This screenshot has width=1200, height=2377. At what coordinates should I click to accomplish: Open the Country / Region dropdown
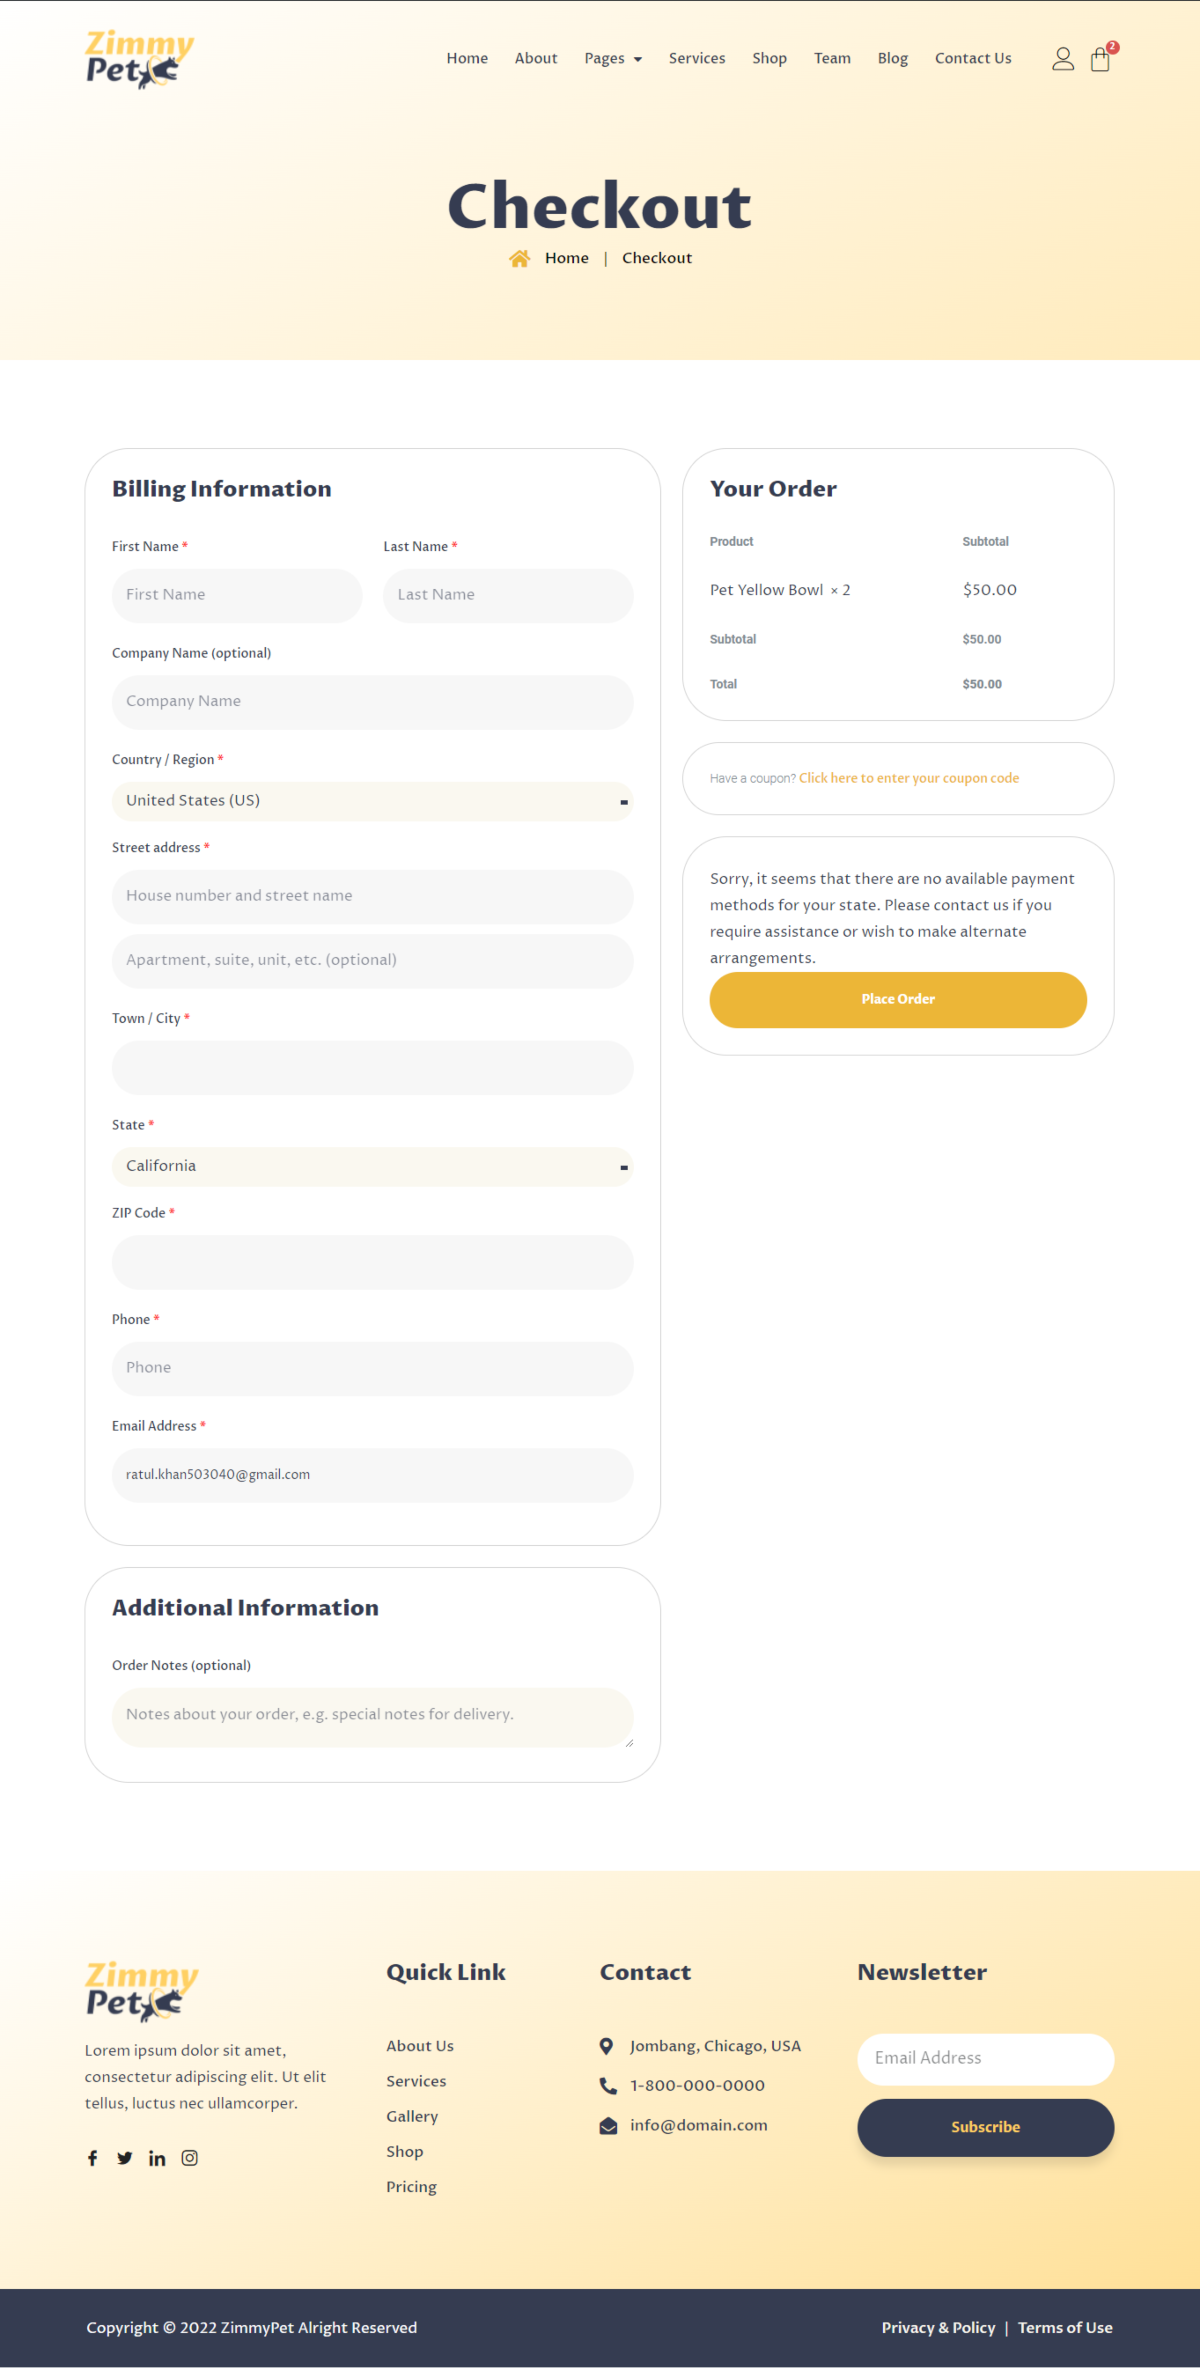372,801
